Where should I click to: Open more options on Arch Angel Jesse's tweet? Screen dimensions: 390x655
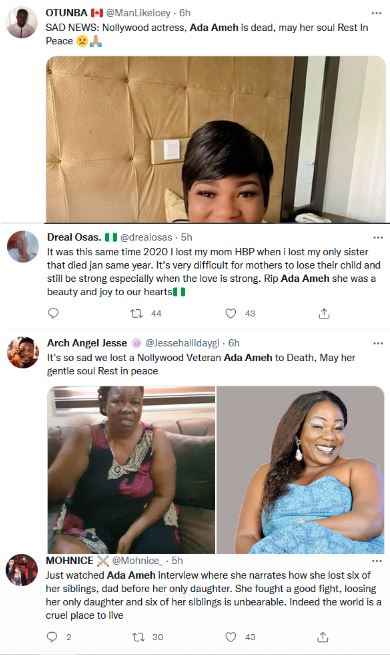click(378, 343)
